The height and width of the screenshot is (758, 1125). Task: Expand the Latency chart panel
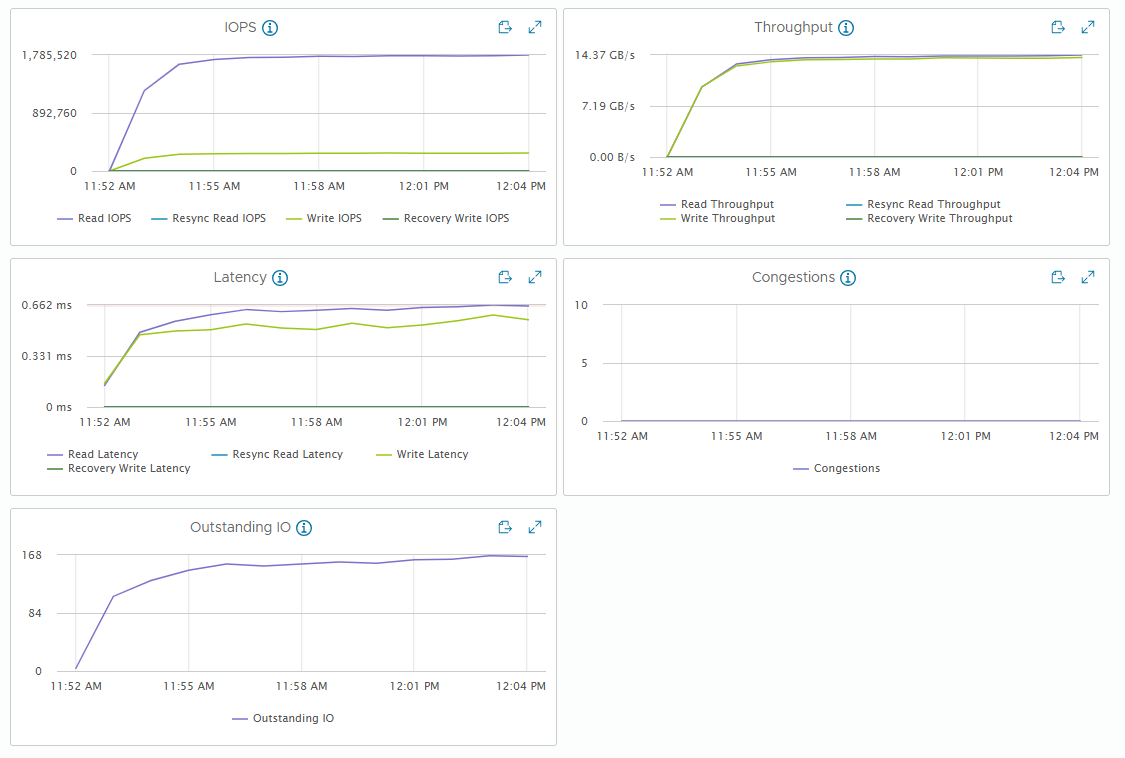click(x=535, y=277)
